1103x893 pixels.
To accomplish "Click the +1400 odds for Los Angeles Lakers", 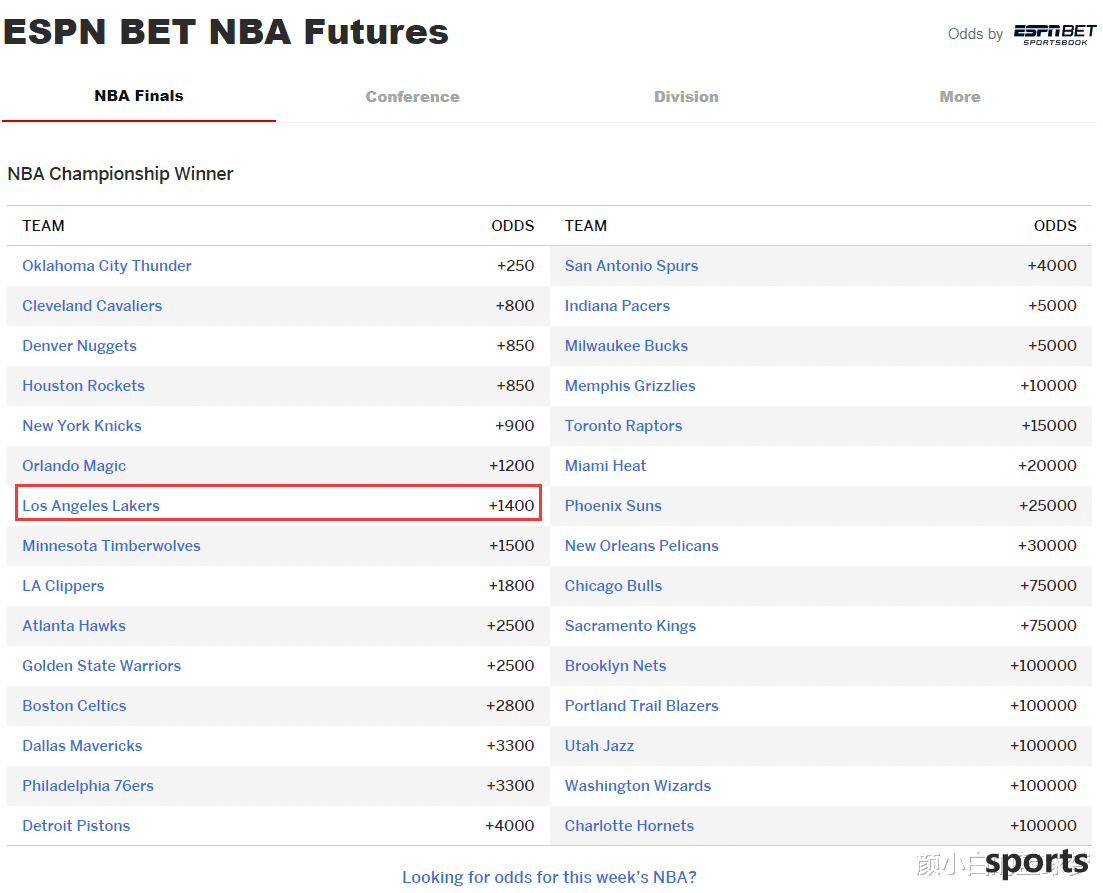I will tap(512, 506).
